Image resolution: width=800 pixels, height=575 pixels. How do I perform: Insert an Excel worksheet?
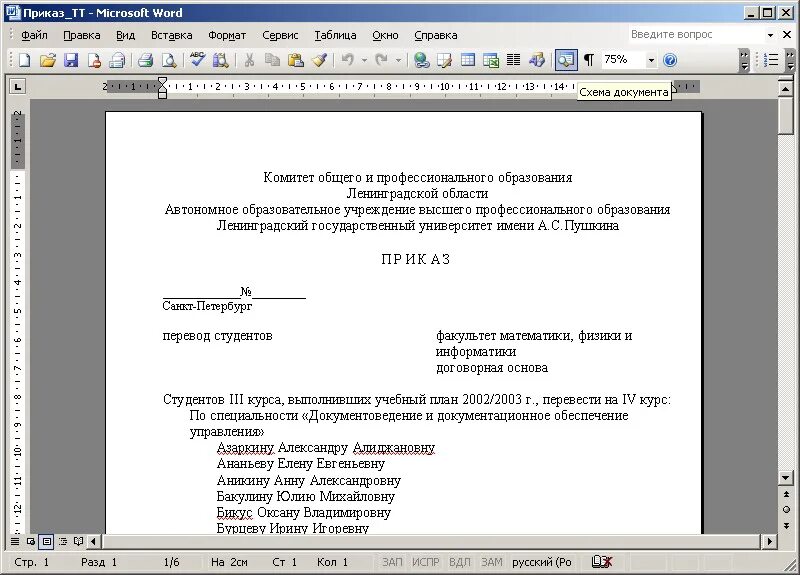pyautogui.click(x=491, y=60)
